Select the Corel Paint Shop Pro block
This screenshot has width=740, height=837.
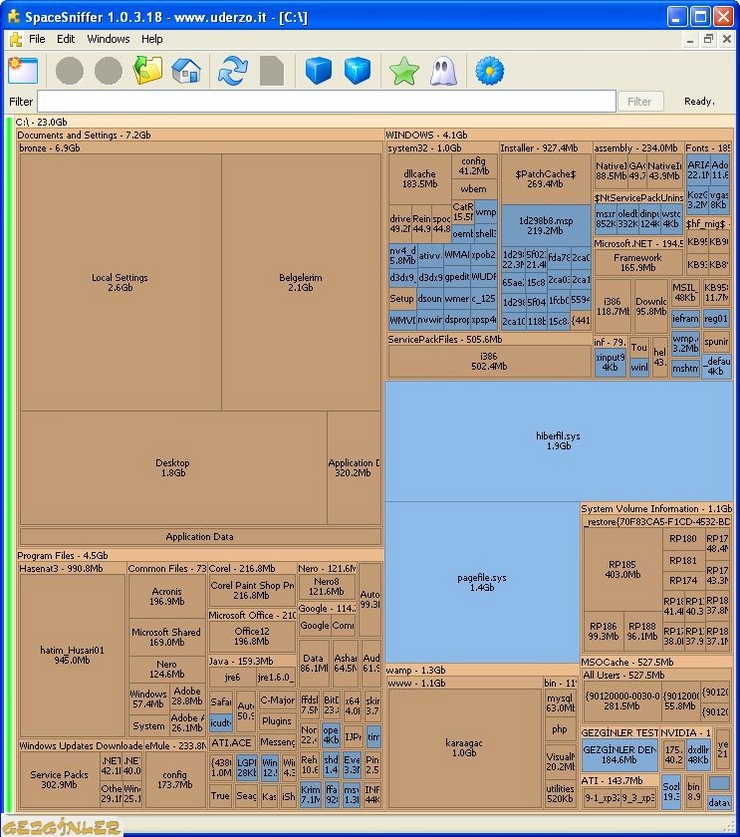tap(252, 590)
